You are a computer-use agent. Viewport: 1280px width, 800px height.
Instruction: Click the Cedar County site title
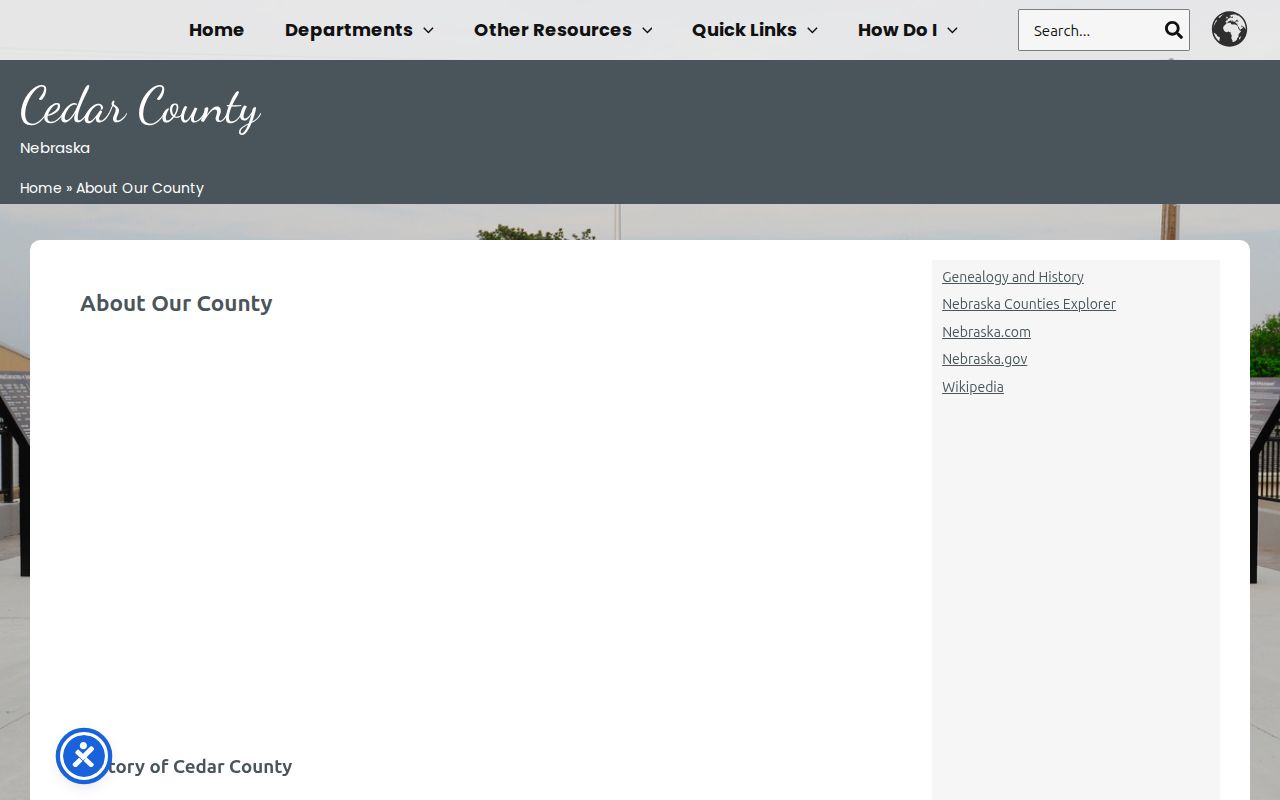point(140,107)
